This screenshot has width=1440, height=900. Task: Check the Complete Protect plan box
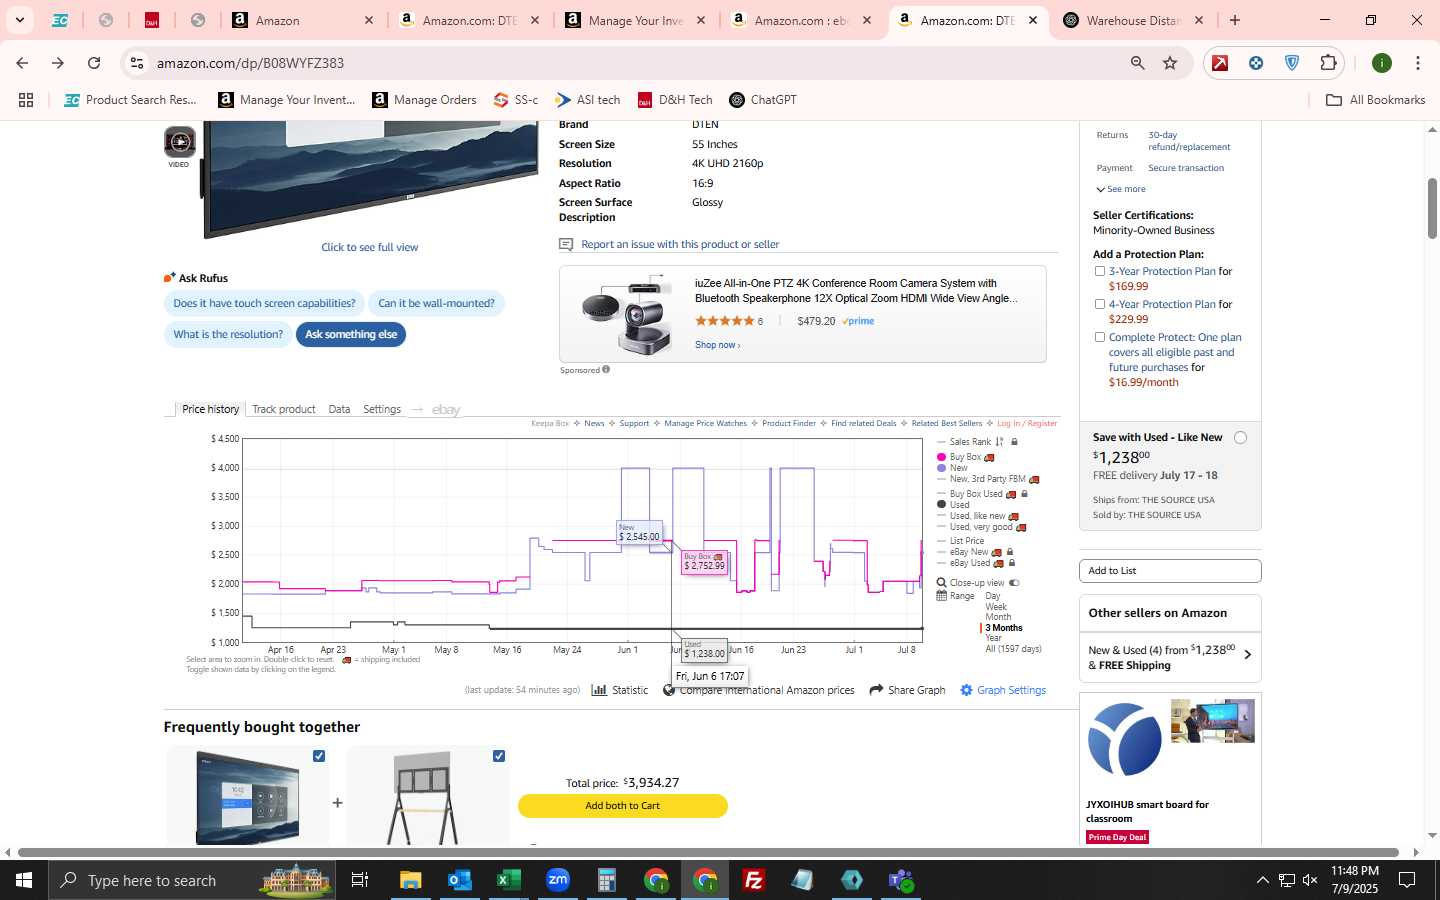click(1100, 337)
